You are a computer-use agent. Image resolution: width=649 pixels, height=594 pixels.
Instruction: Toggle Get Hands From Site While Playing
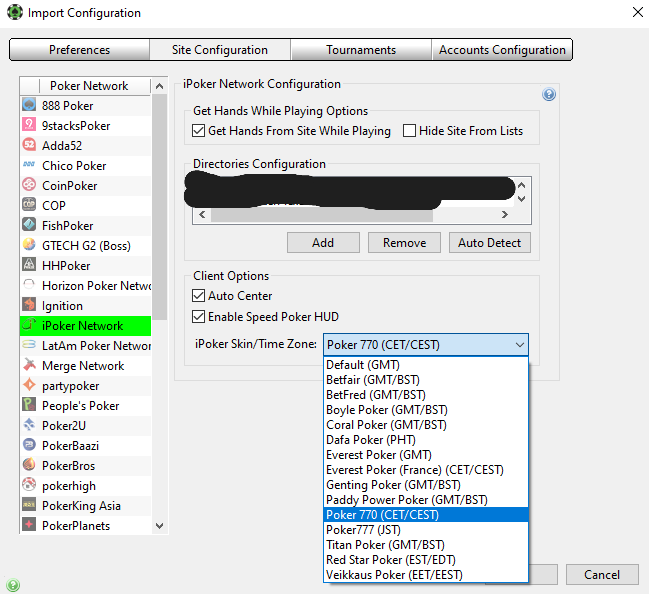pos(198,131)
